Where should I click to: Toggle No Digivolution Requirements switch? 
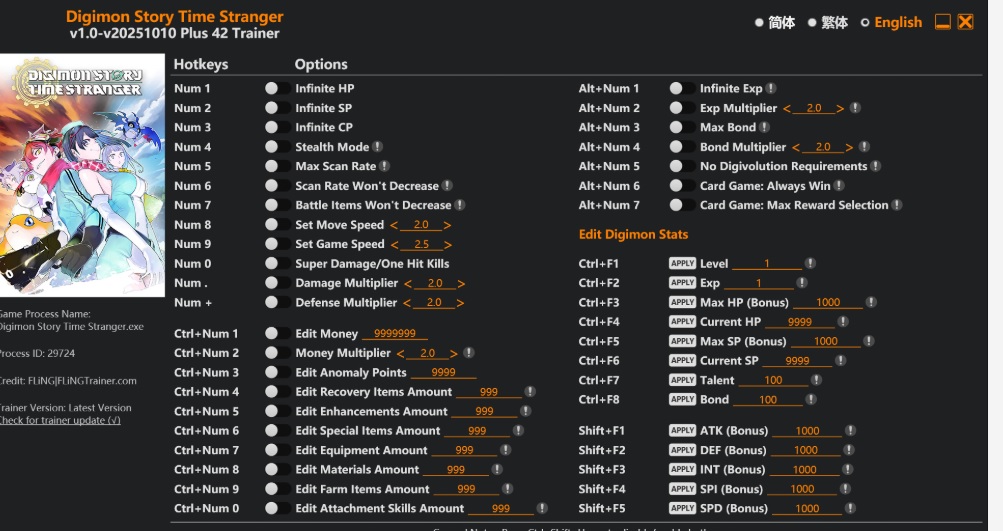(x=681, y=166)
